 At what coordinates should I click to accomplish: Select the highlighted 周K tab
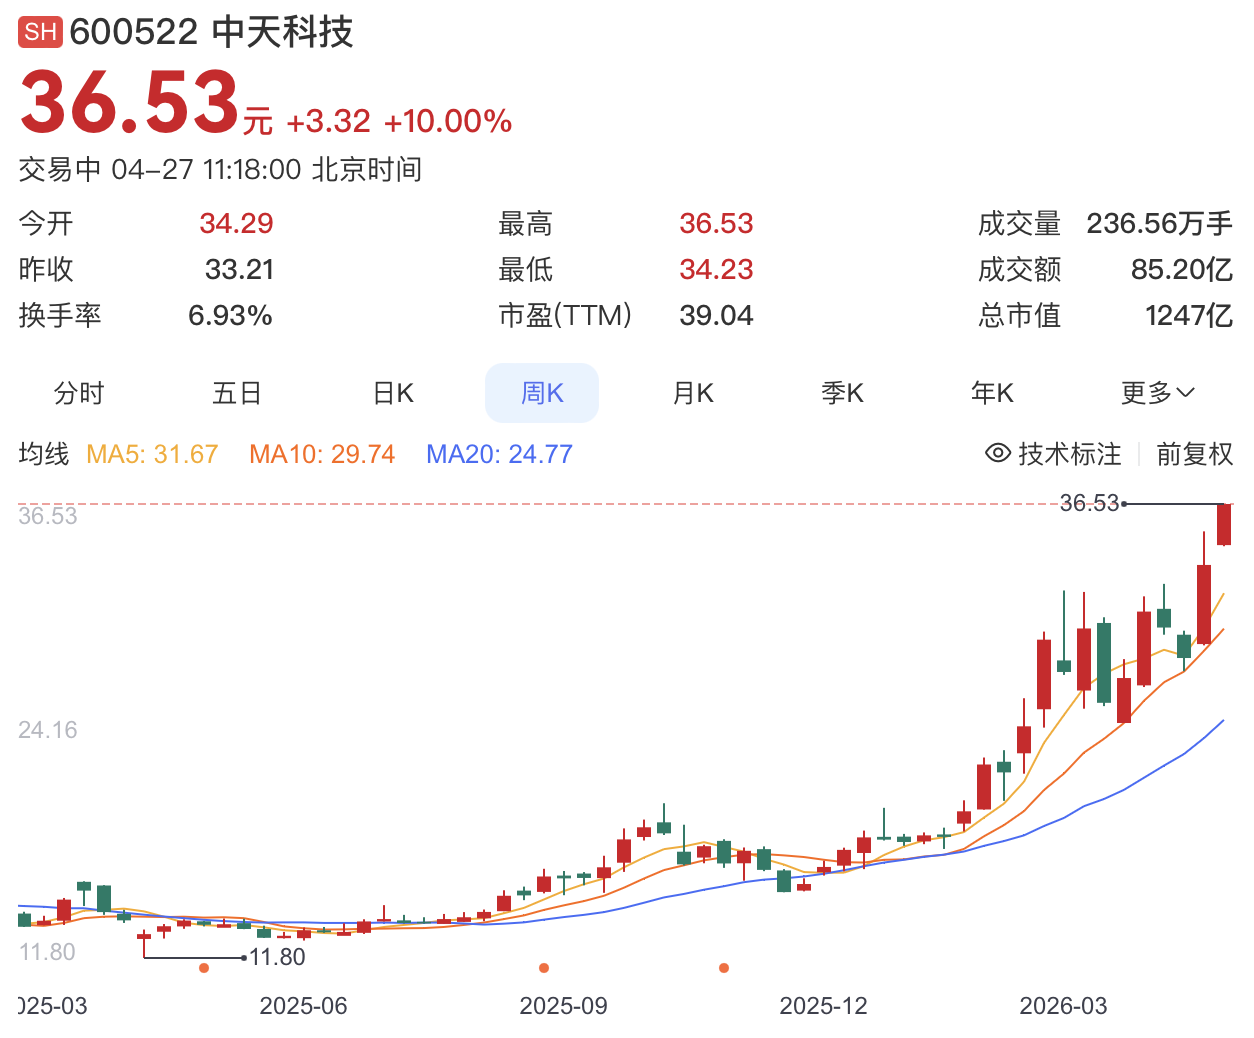(542, 393)
